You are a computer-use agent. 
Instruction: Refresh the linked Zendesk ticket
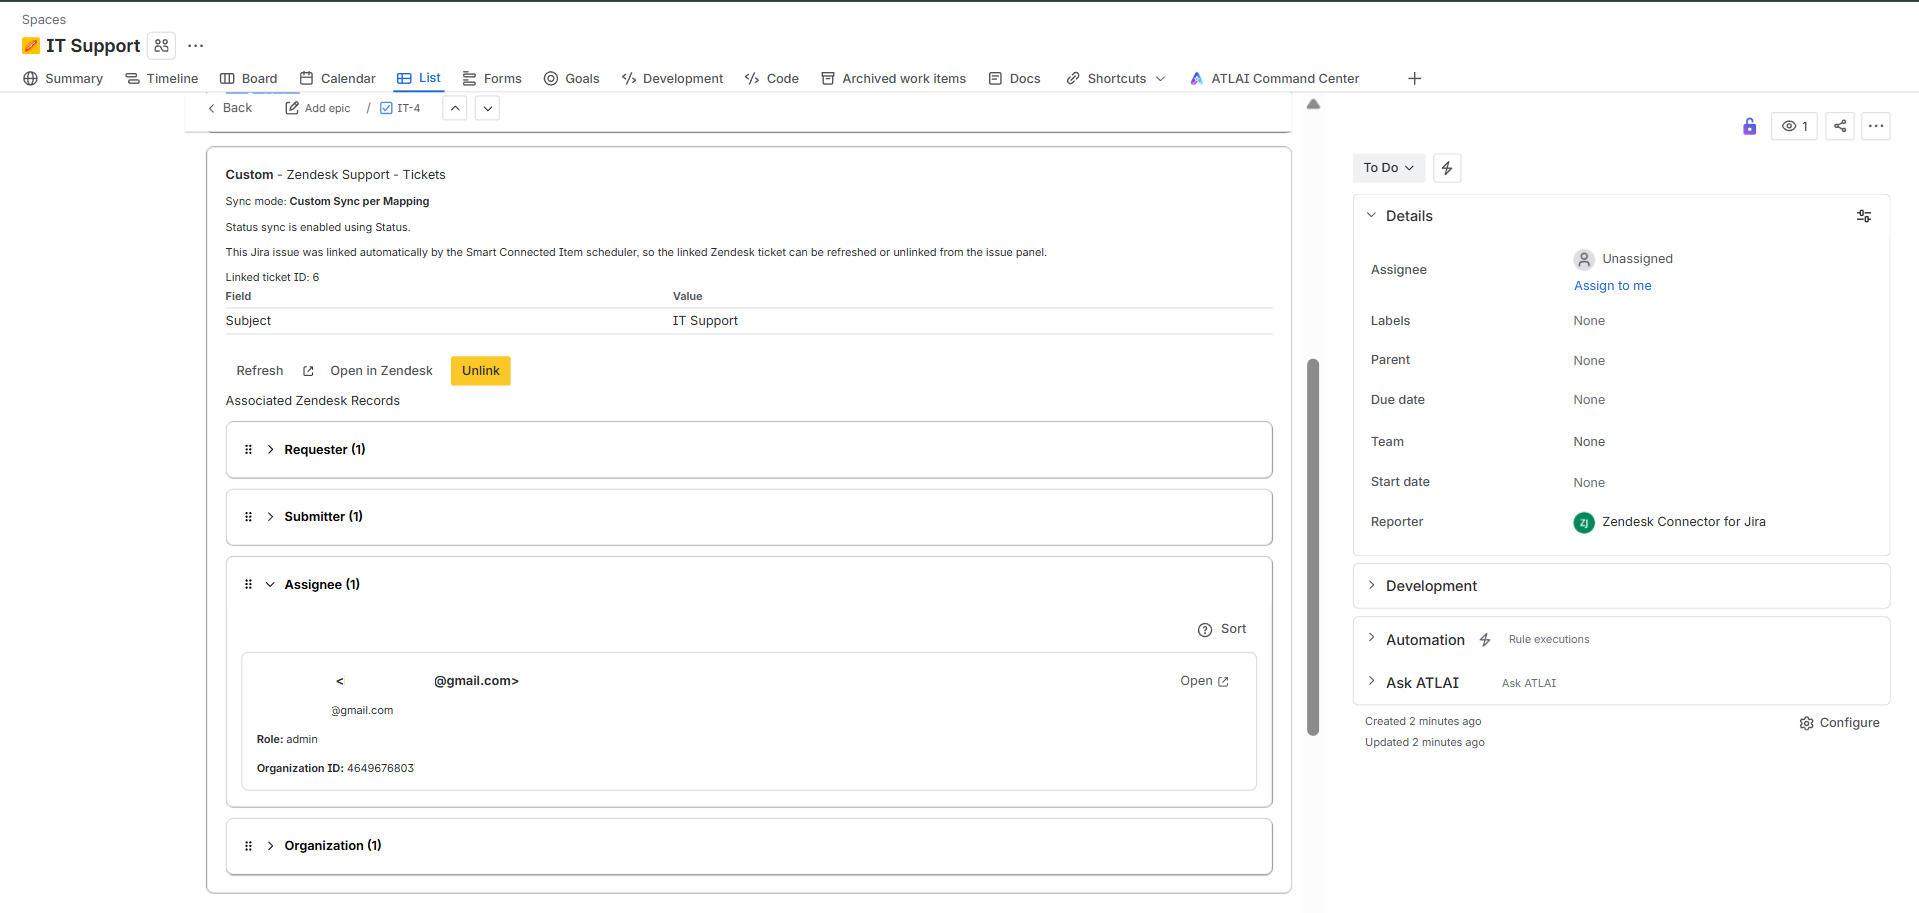[260, 371]
